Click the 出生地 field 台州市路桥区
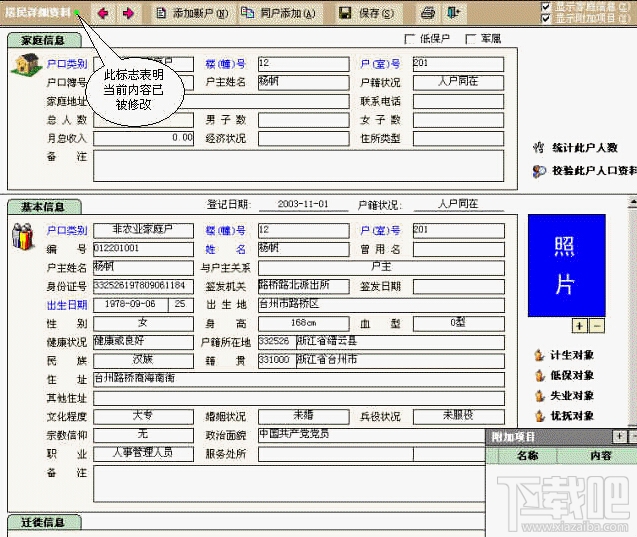This screenshot has height=537, width=637. pyautogui.click(x=381, y=305)
